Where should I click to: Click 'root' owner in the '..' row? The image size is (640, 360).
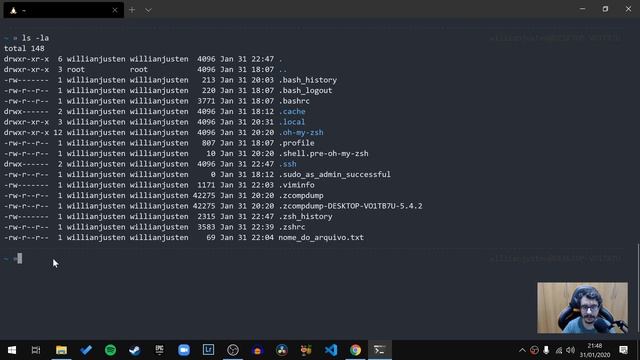76,69
